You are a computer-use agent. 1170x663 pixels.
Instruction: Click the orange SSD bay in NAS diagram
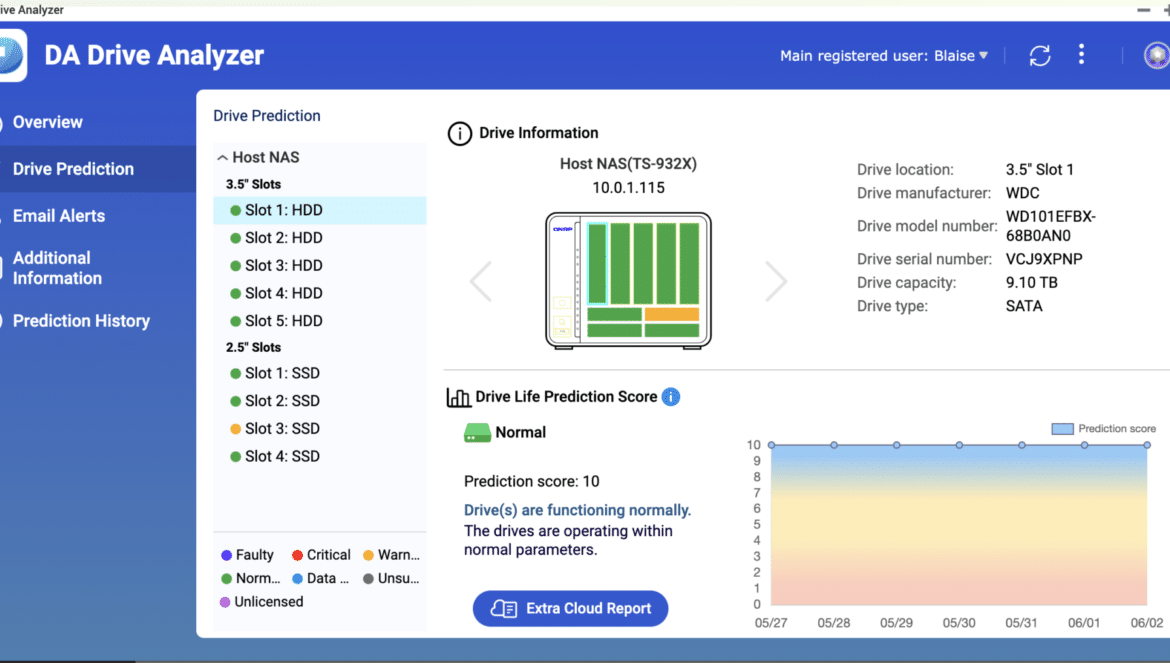tap(672, 314)
